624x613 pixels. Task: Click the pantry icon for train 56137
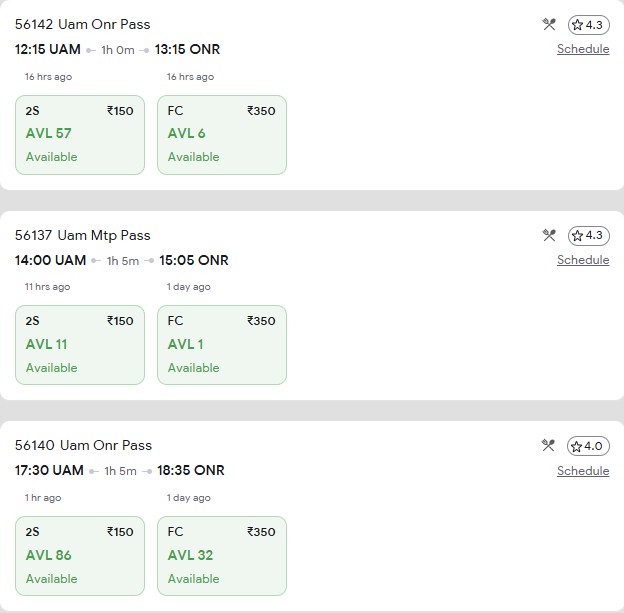[548, 236]
